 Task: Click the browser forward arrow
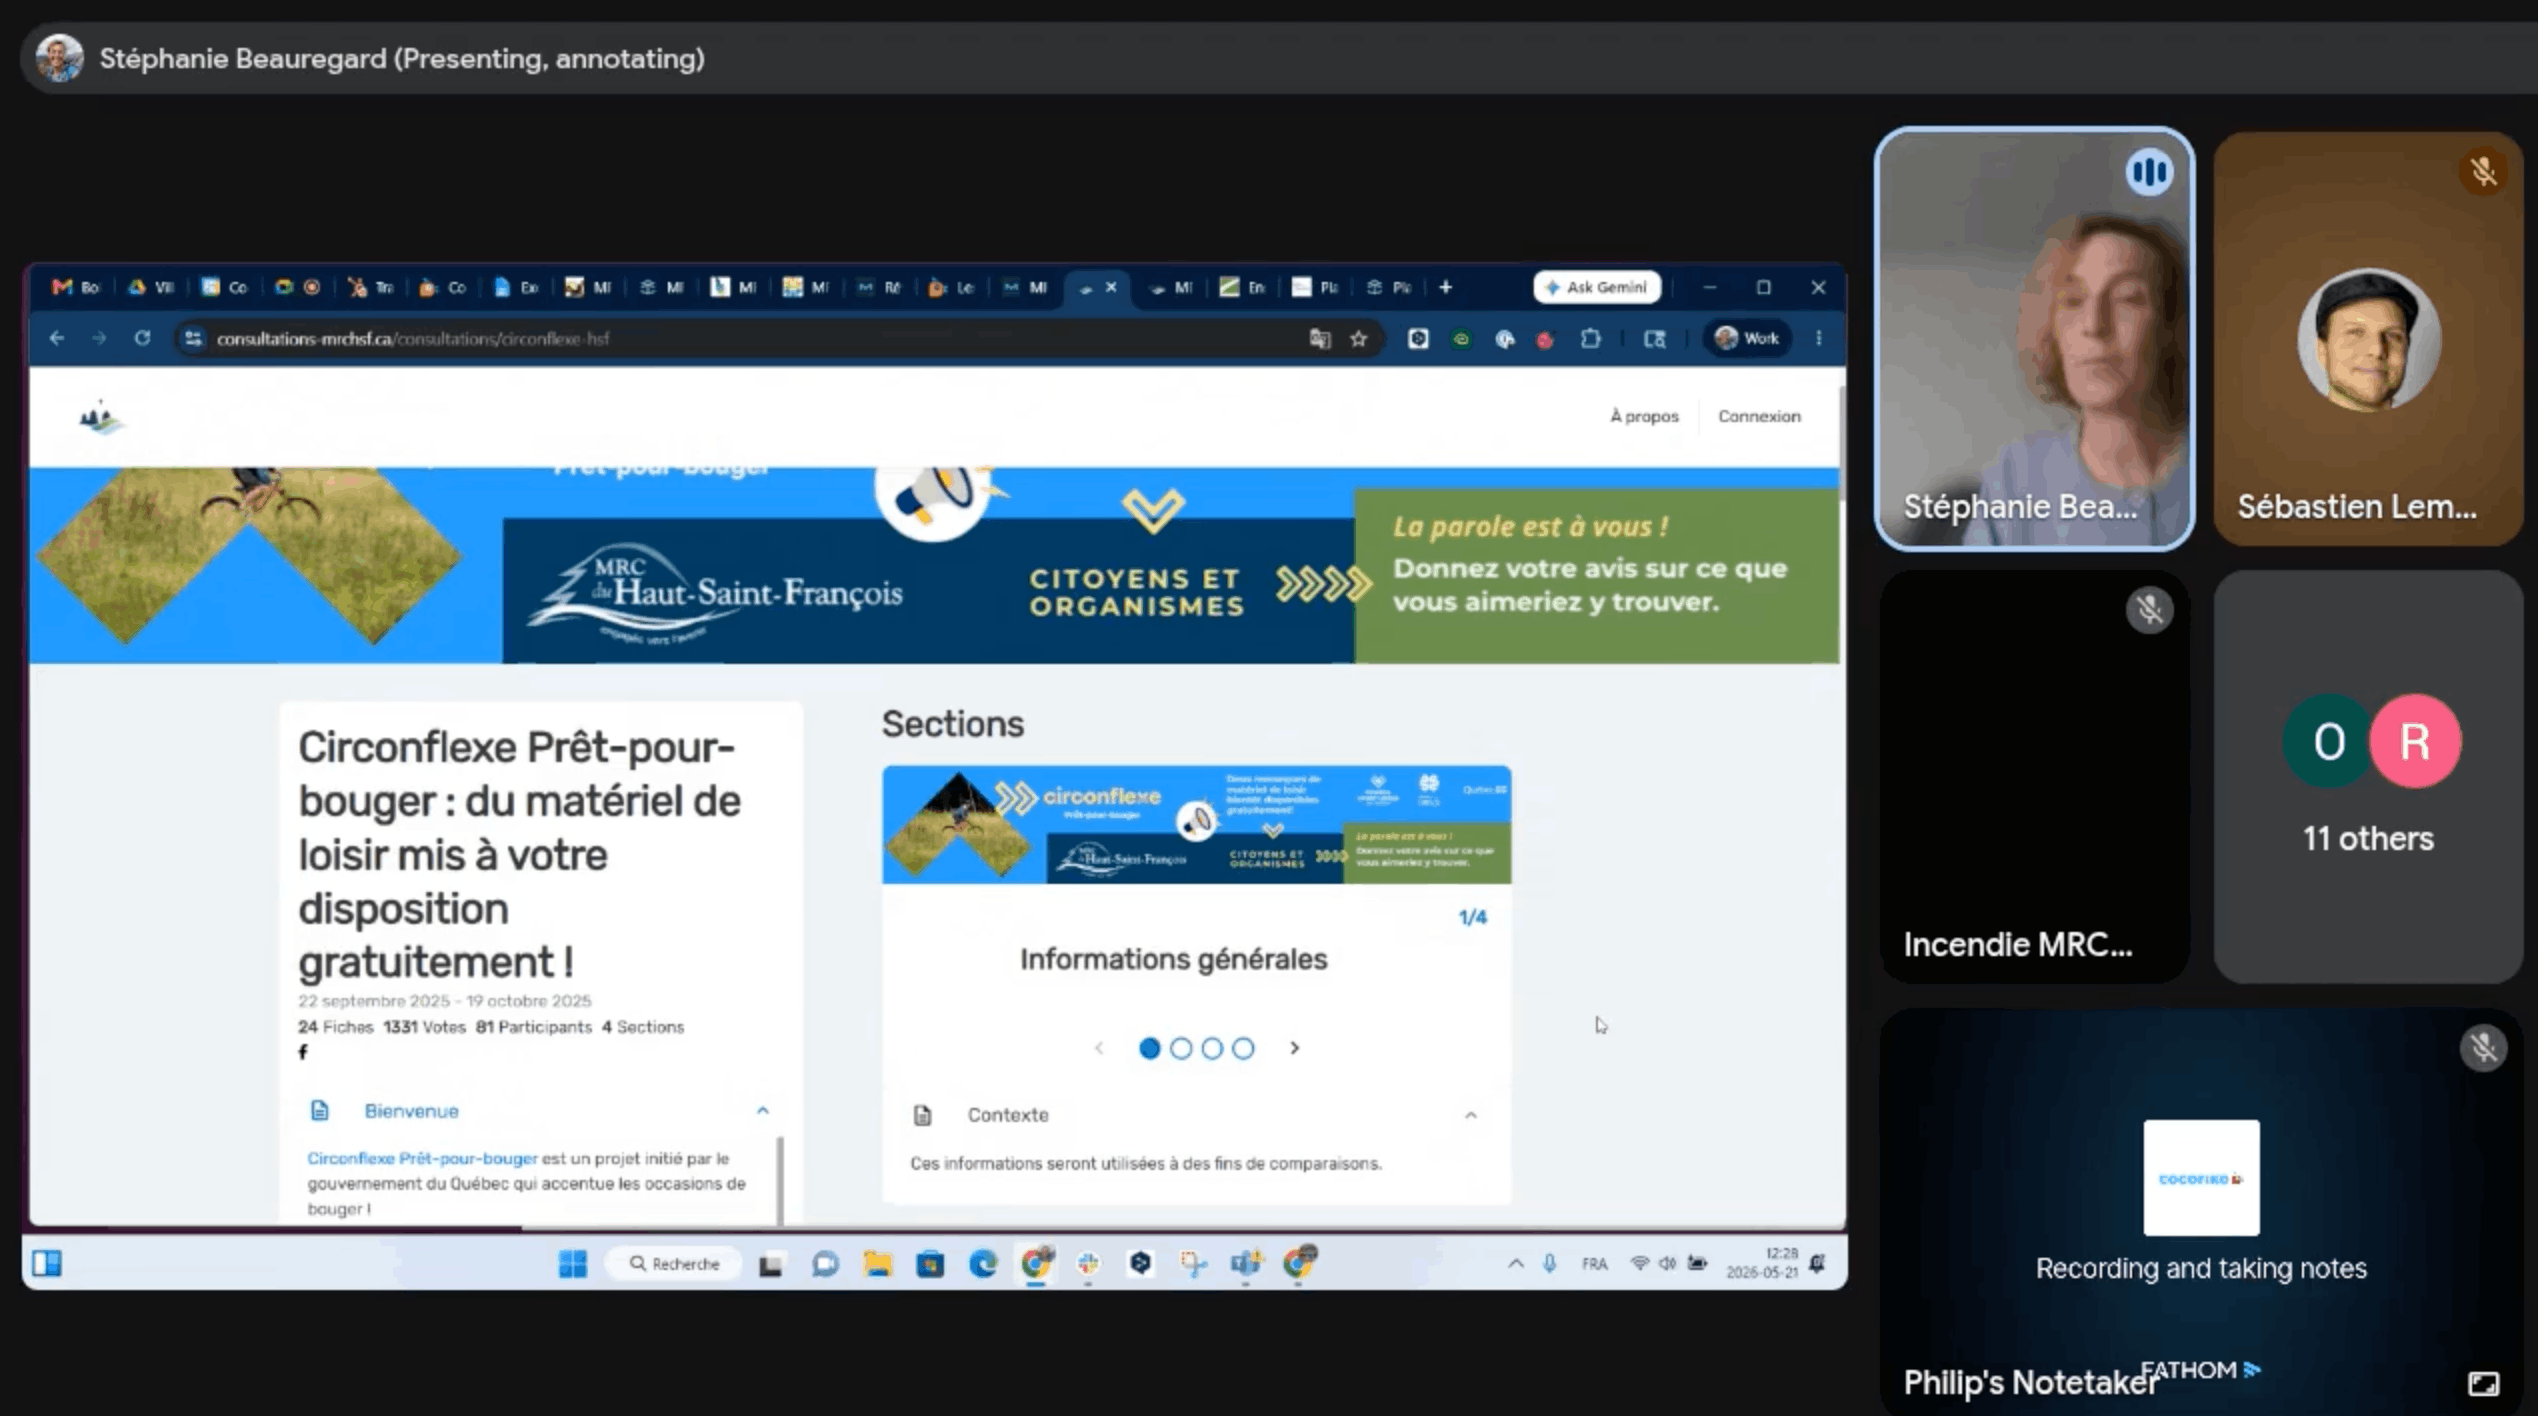(x=99, y=338)
